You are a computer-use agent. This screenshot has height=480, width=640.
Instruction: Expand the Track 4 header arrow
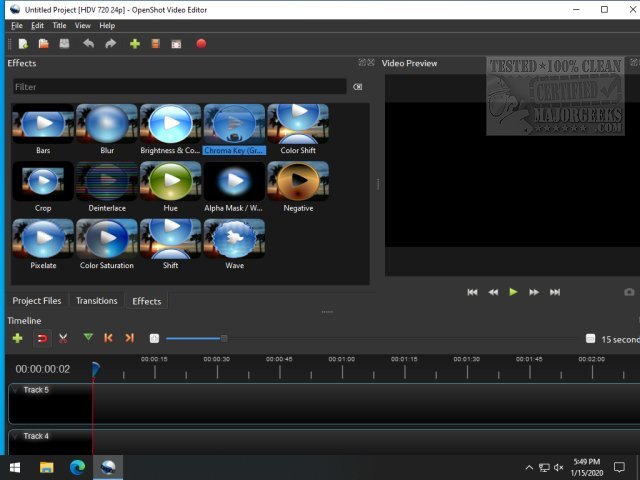pyautogui.click(x=16, y=436)
